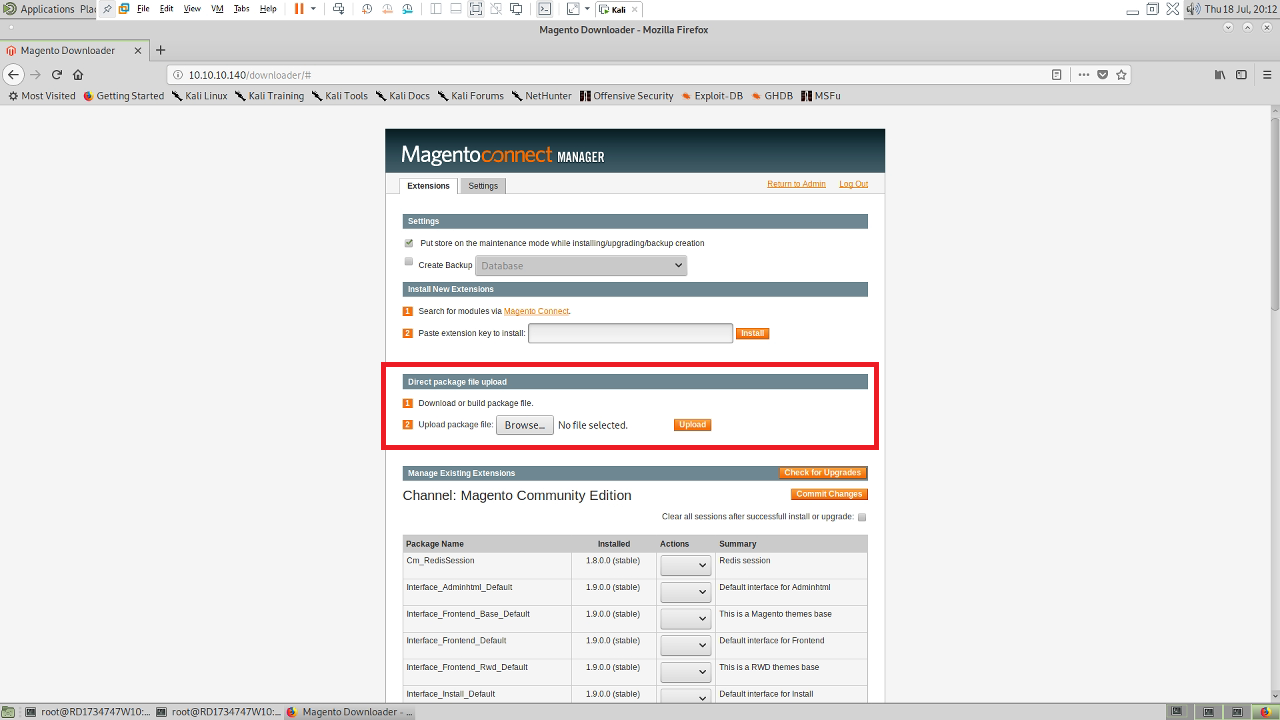This screenshot has height=720, width=1280.
Task: Go to Firefox home page icon
Action: [78, 74]
